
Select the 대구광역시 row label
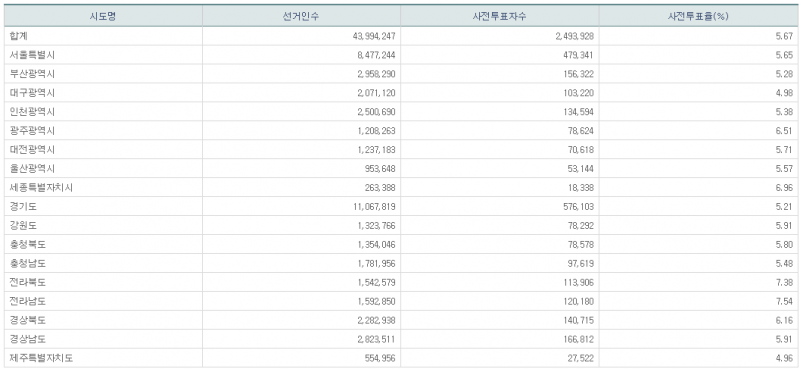tap(32, 93)
